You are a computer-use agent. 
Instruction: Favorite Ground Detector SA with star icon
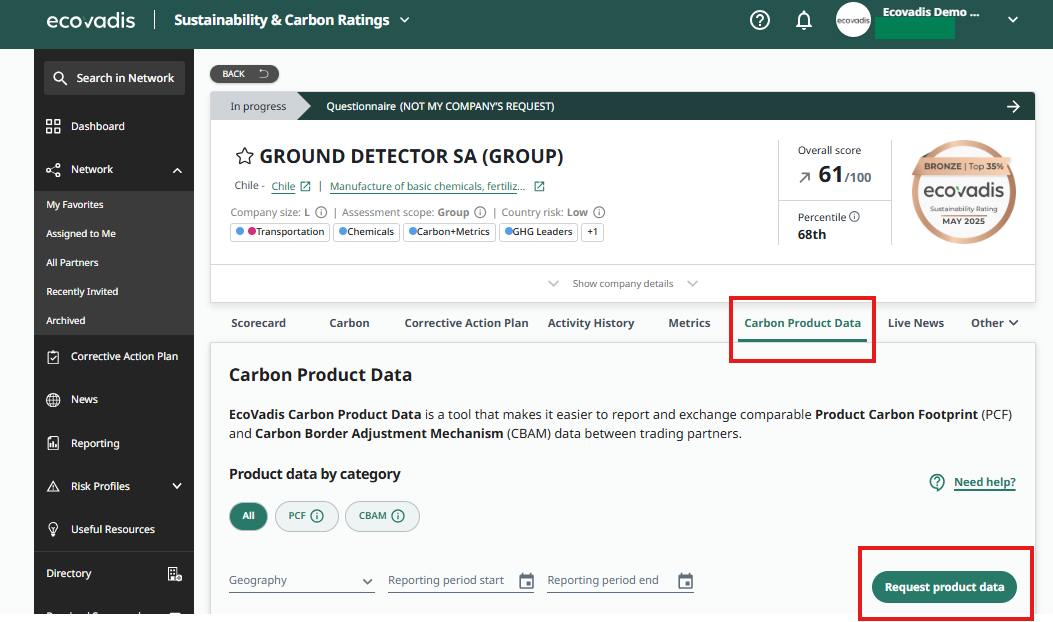point(244,157)
